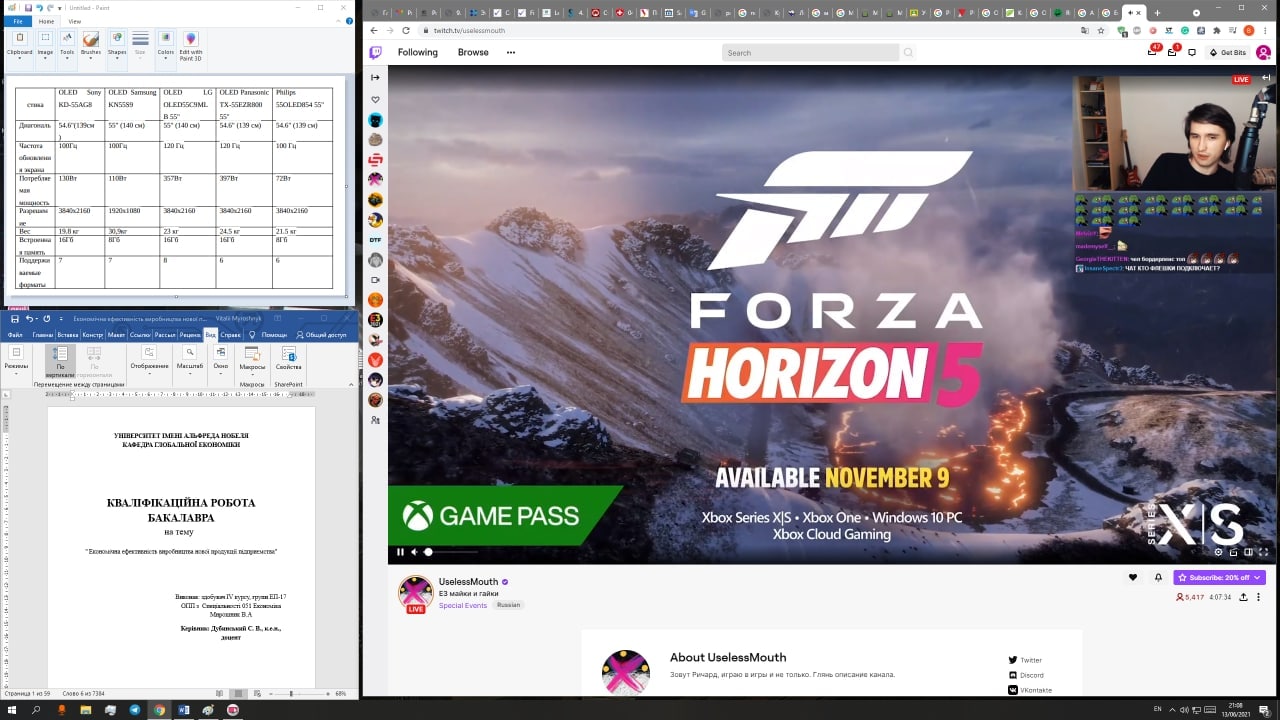Open Paint help icon
The image size is (1280, 720).
click(x=350, y=21)
